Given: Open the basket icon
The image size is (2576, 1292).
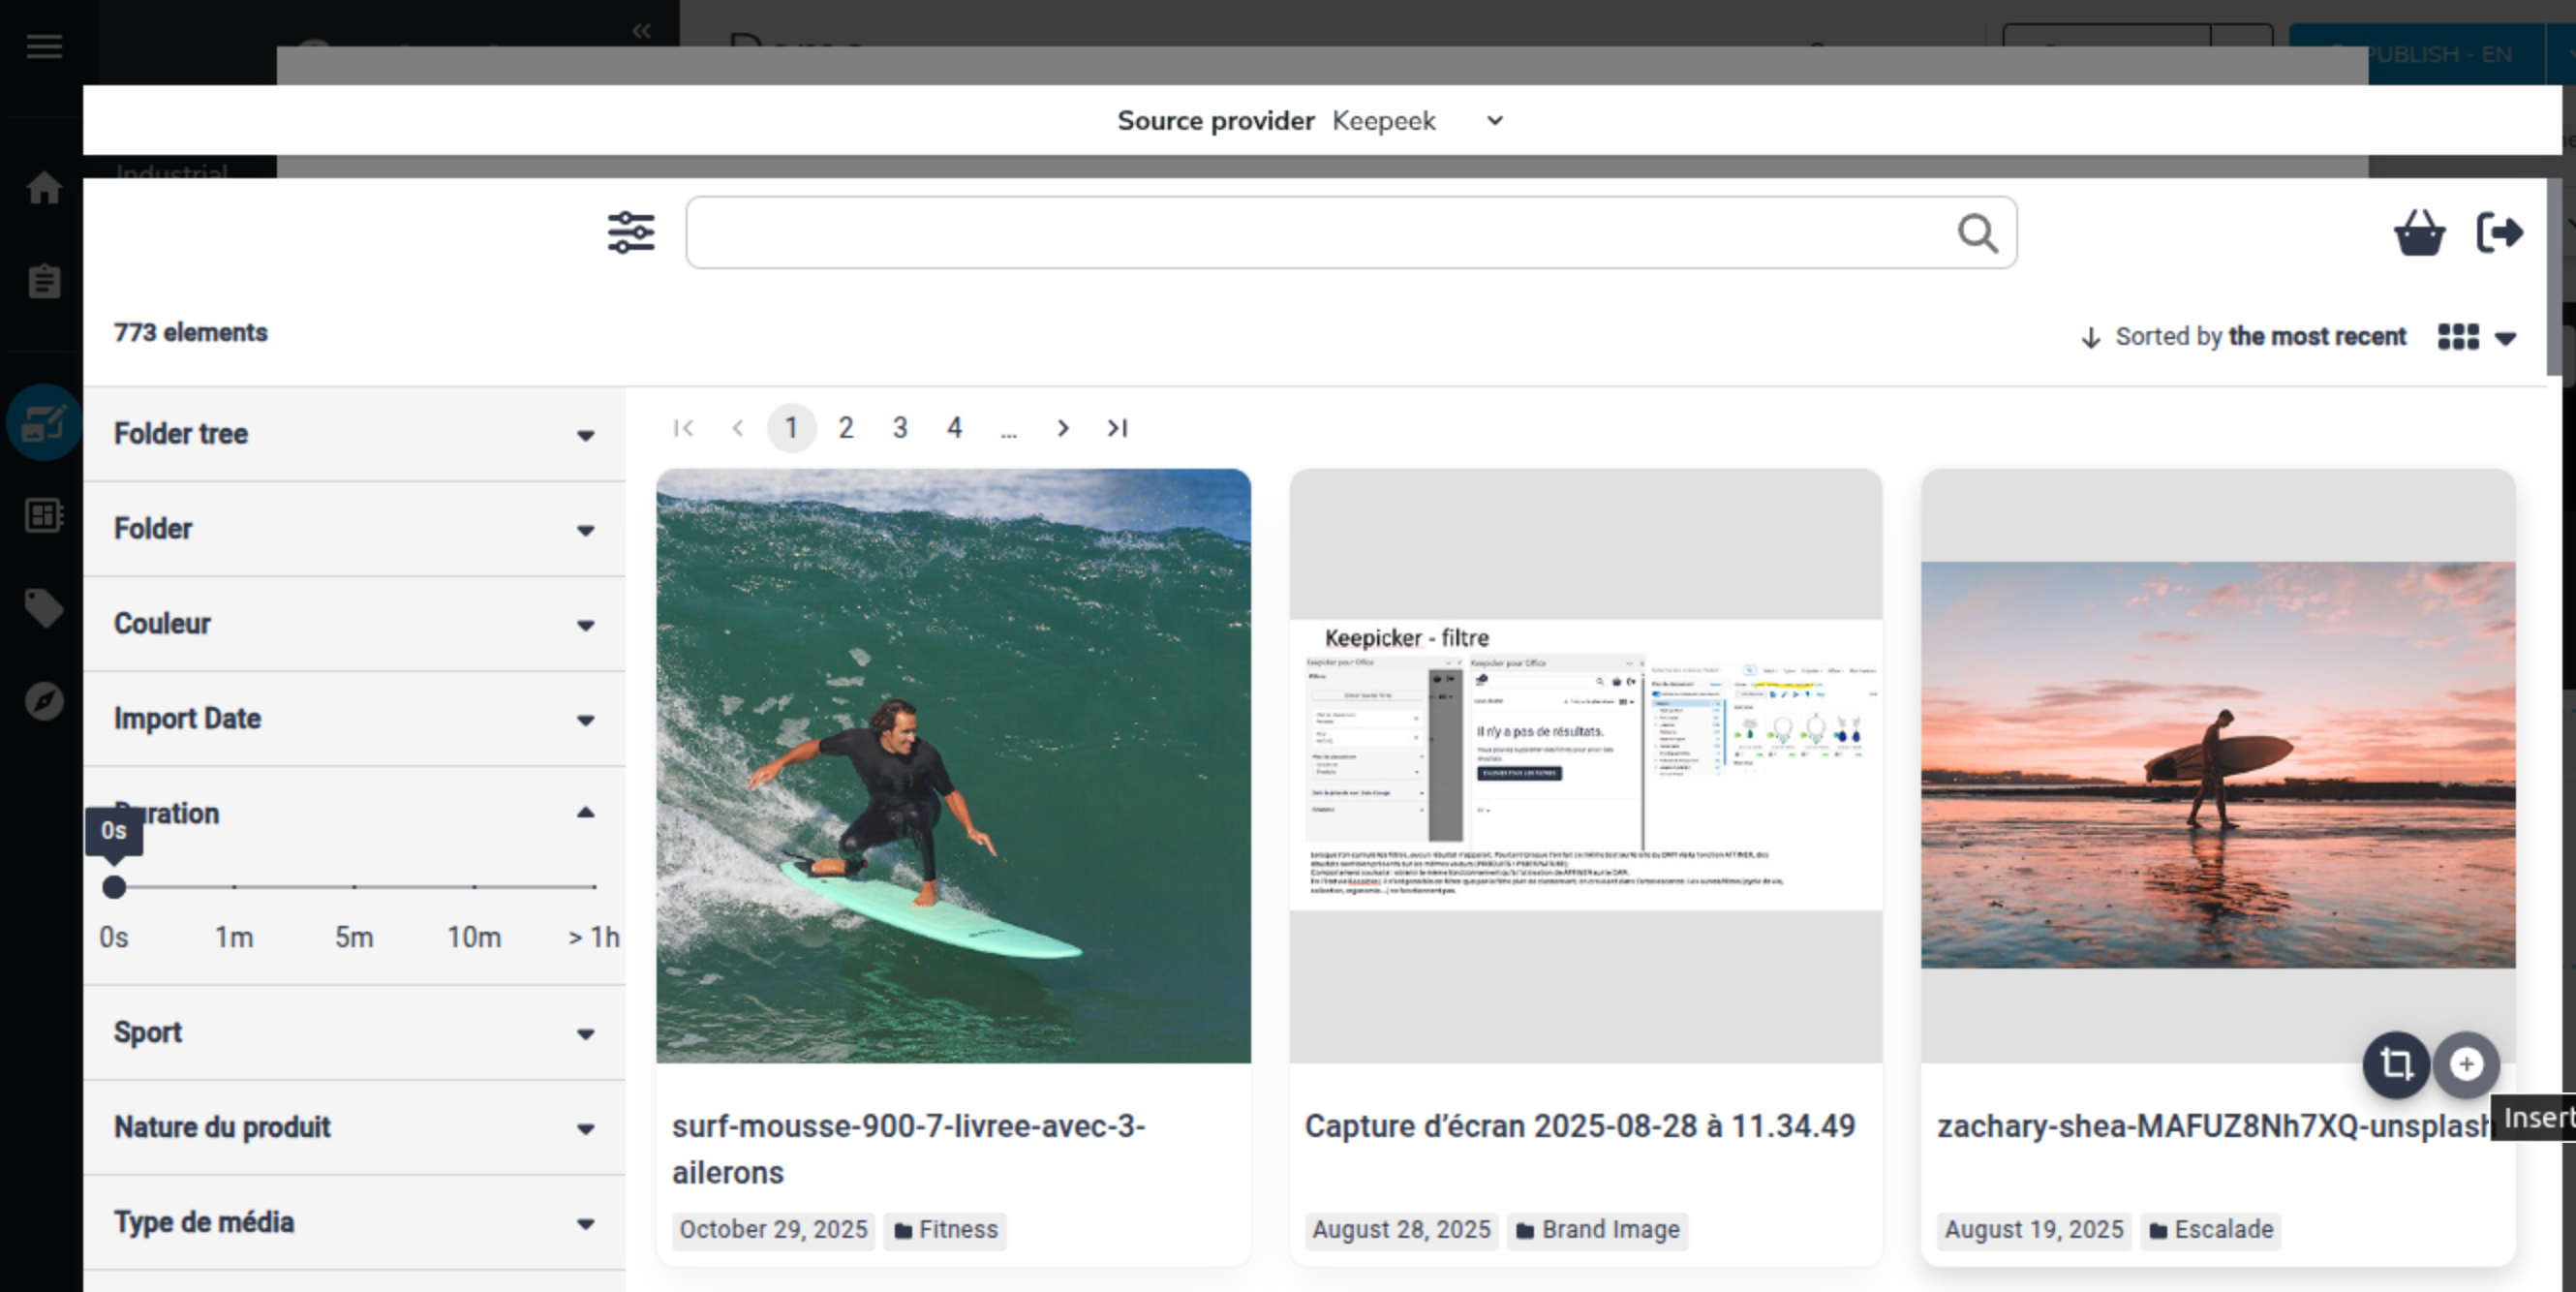Looking at the screenshot, I should pyautogui.click(x=2419, y=233).
